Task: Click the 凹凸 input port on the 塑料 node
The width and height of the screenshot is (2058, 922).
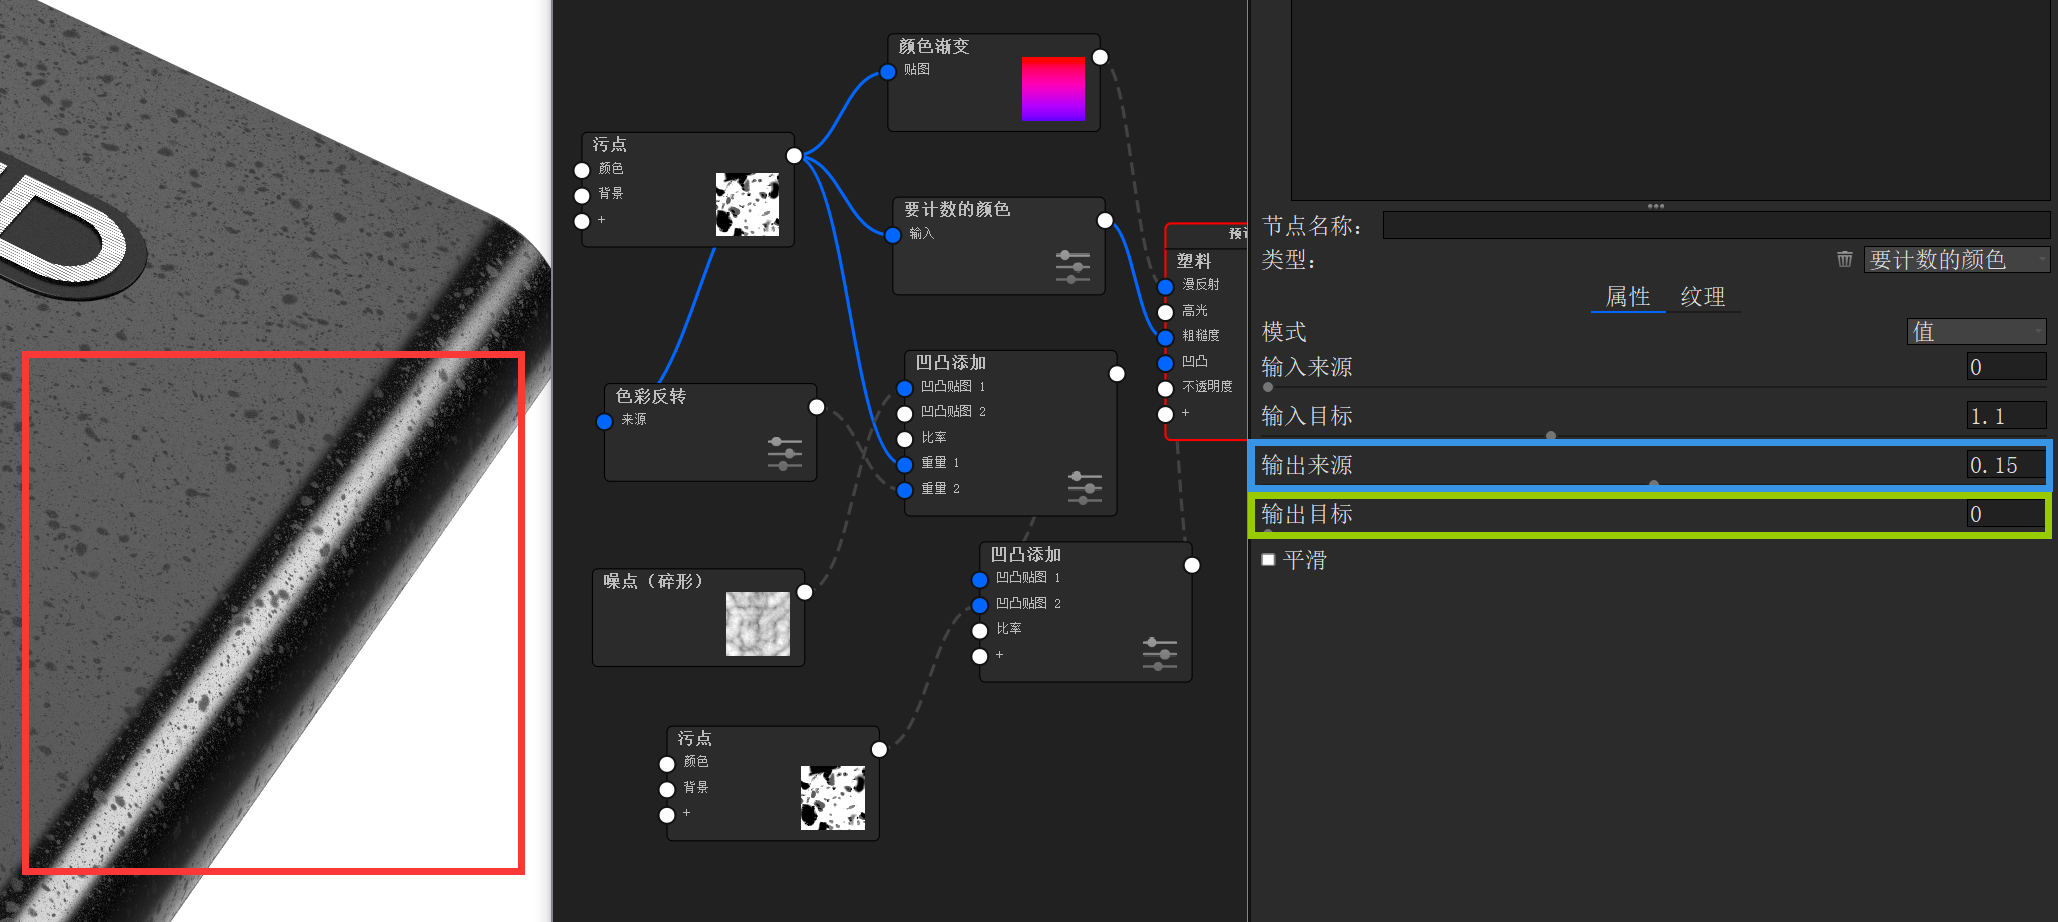Action: [1164, 362]
